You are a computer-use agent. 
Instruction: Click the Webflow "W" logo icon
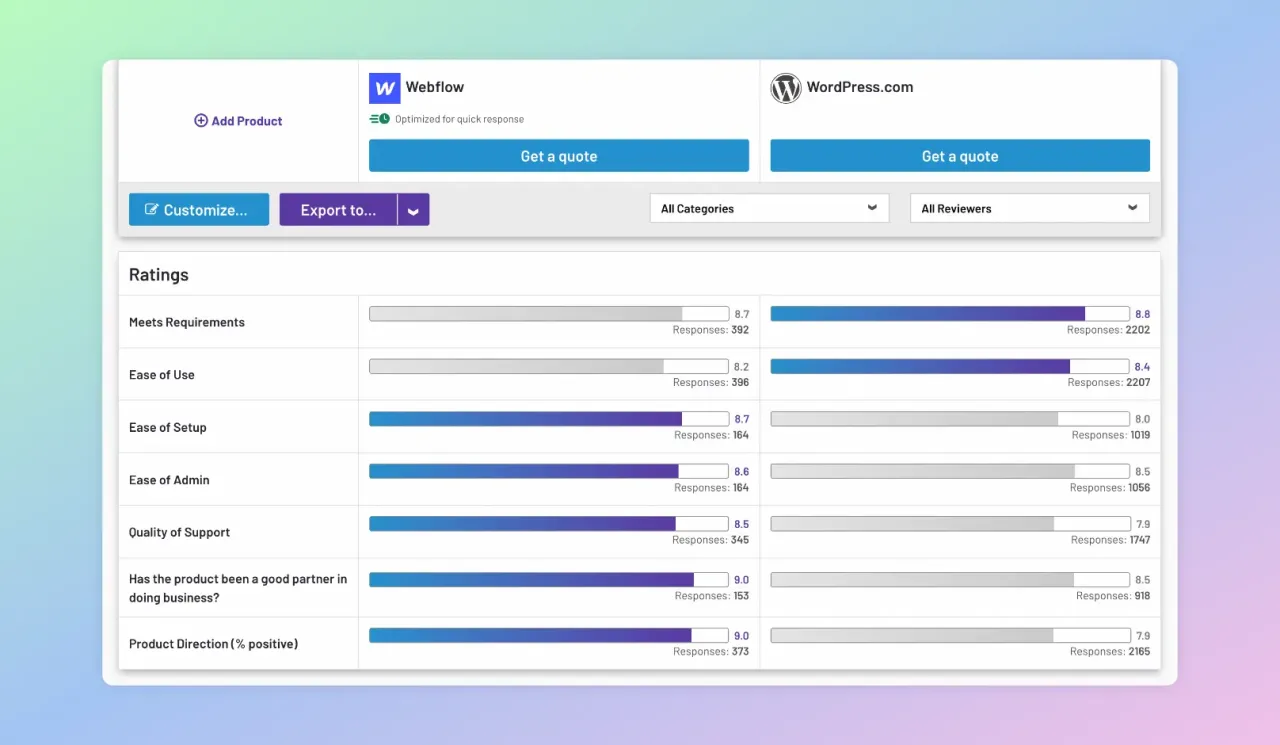[384, 88]
